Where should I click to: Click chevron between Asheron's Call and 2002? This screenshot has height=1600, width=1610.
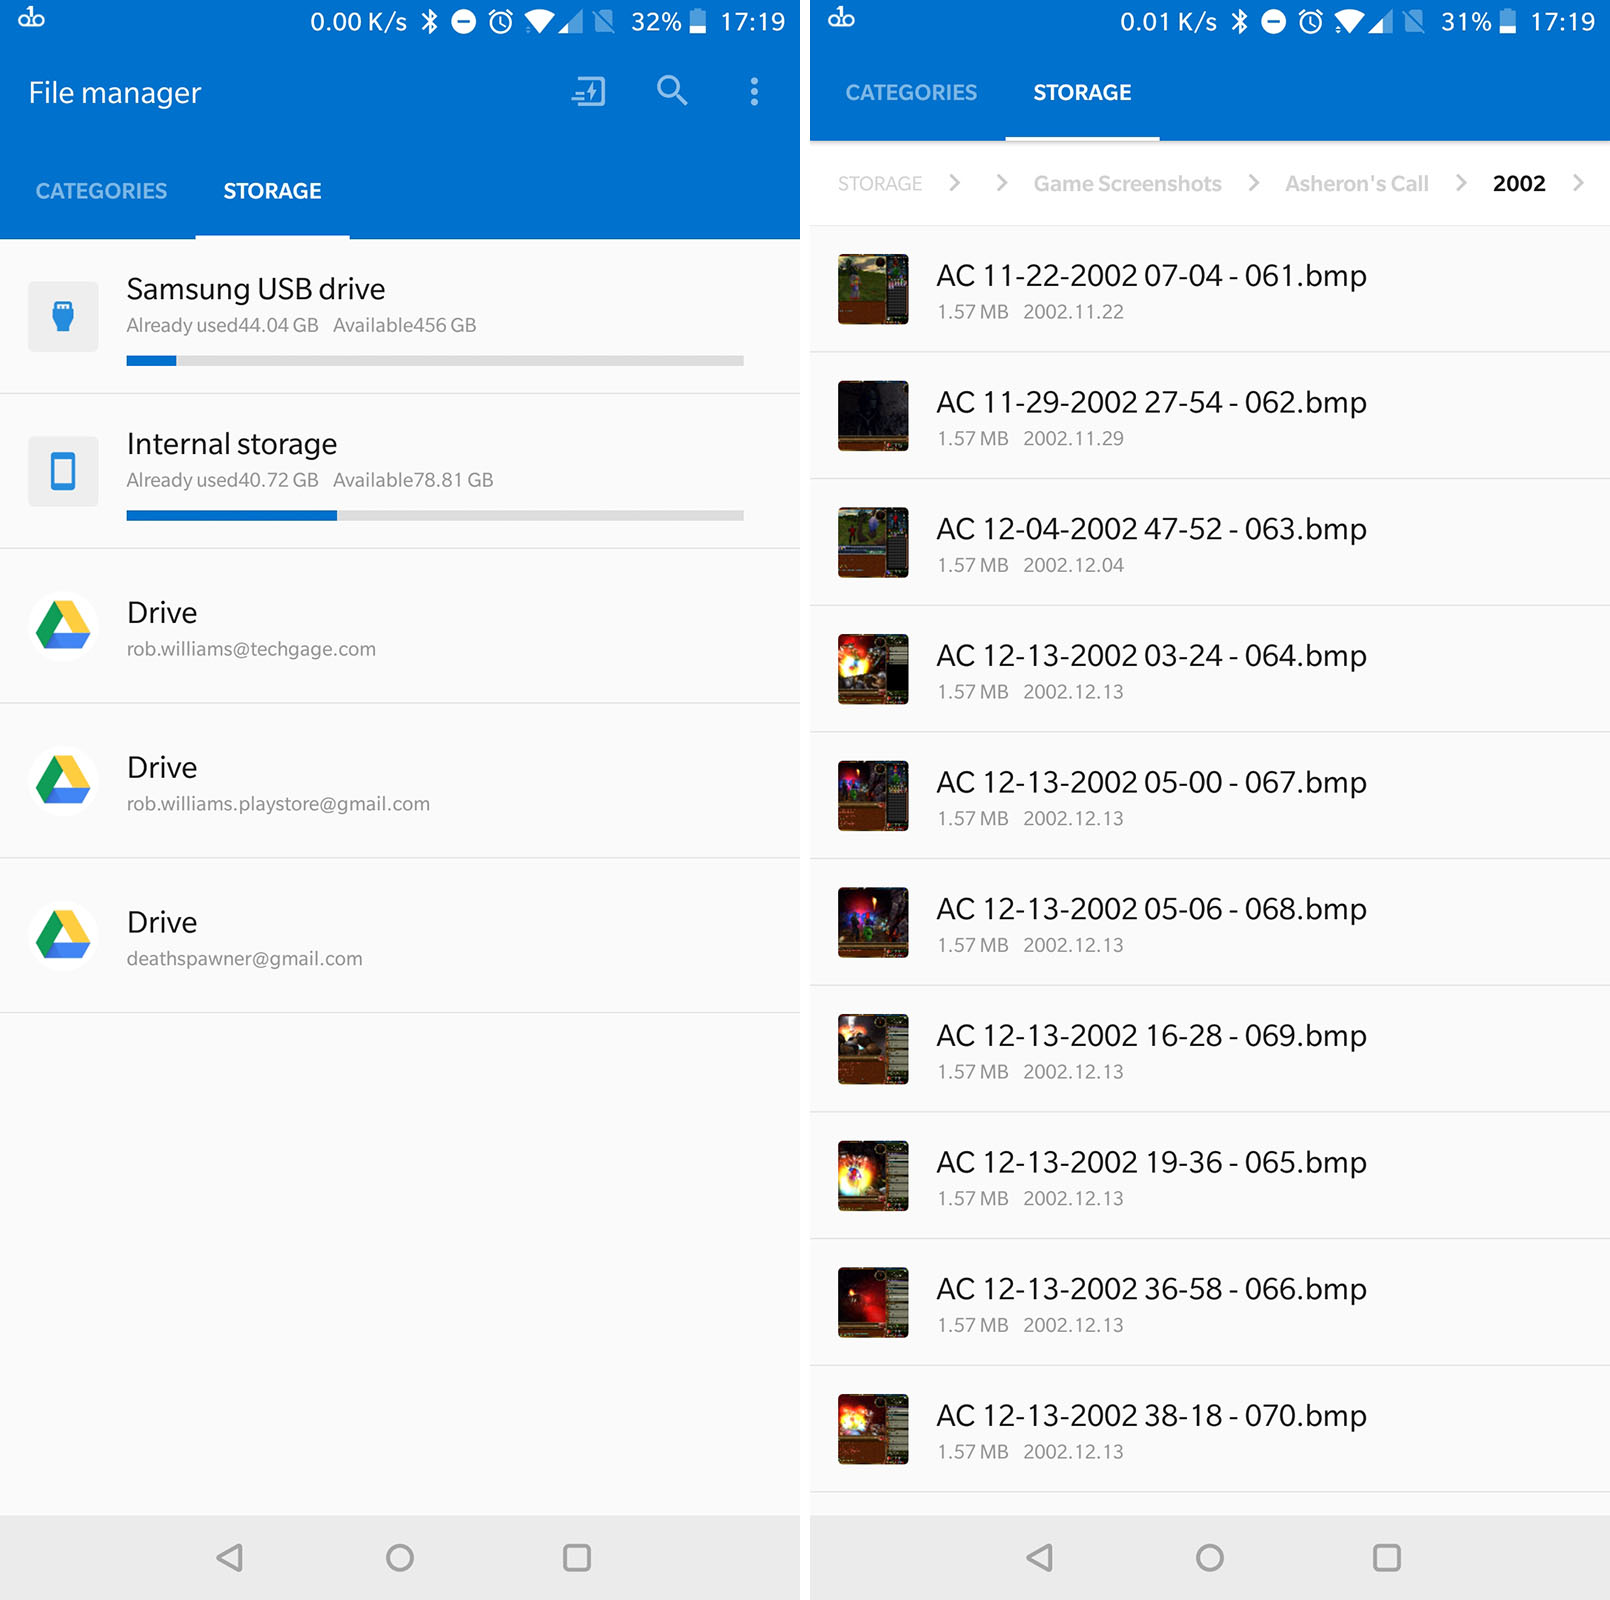(x=1460, y=183)
